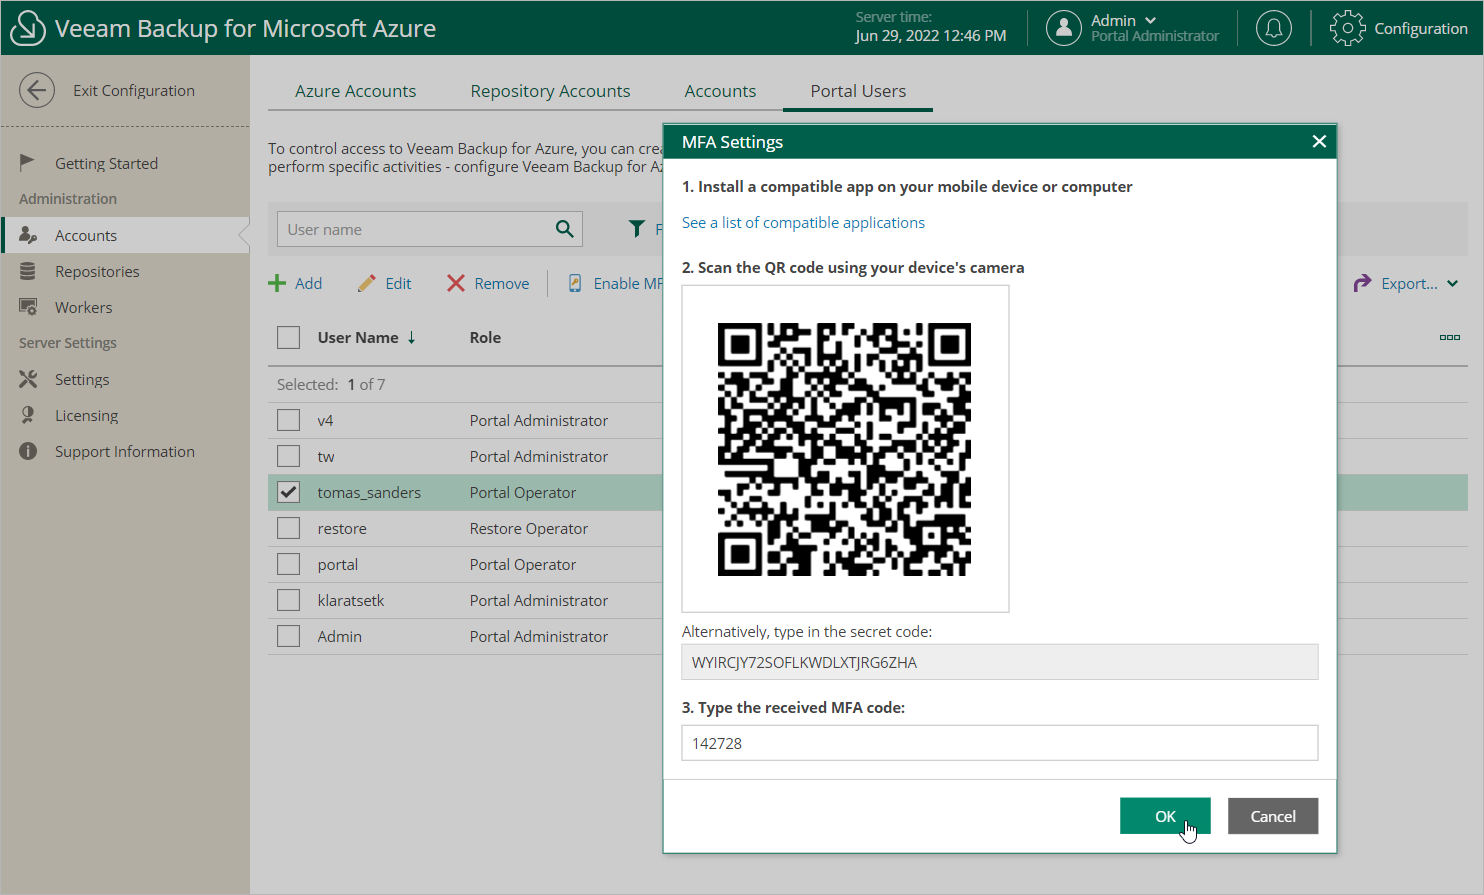Click the Exit Configuration back arrow

point(37,90)
